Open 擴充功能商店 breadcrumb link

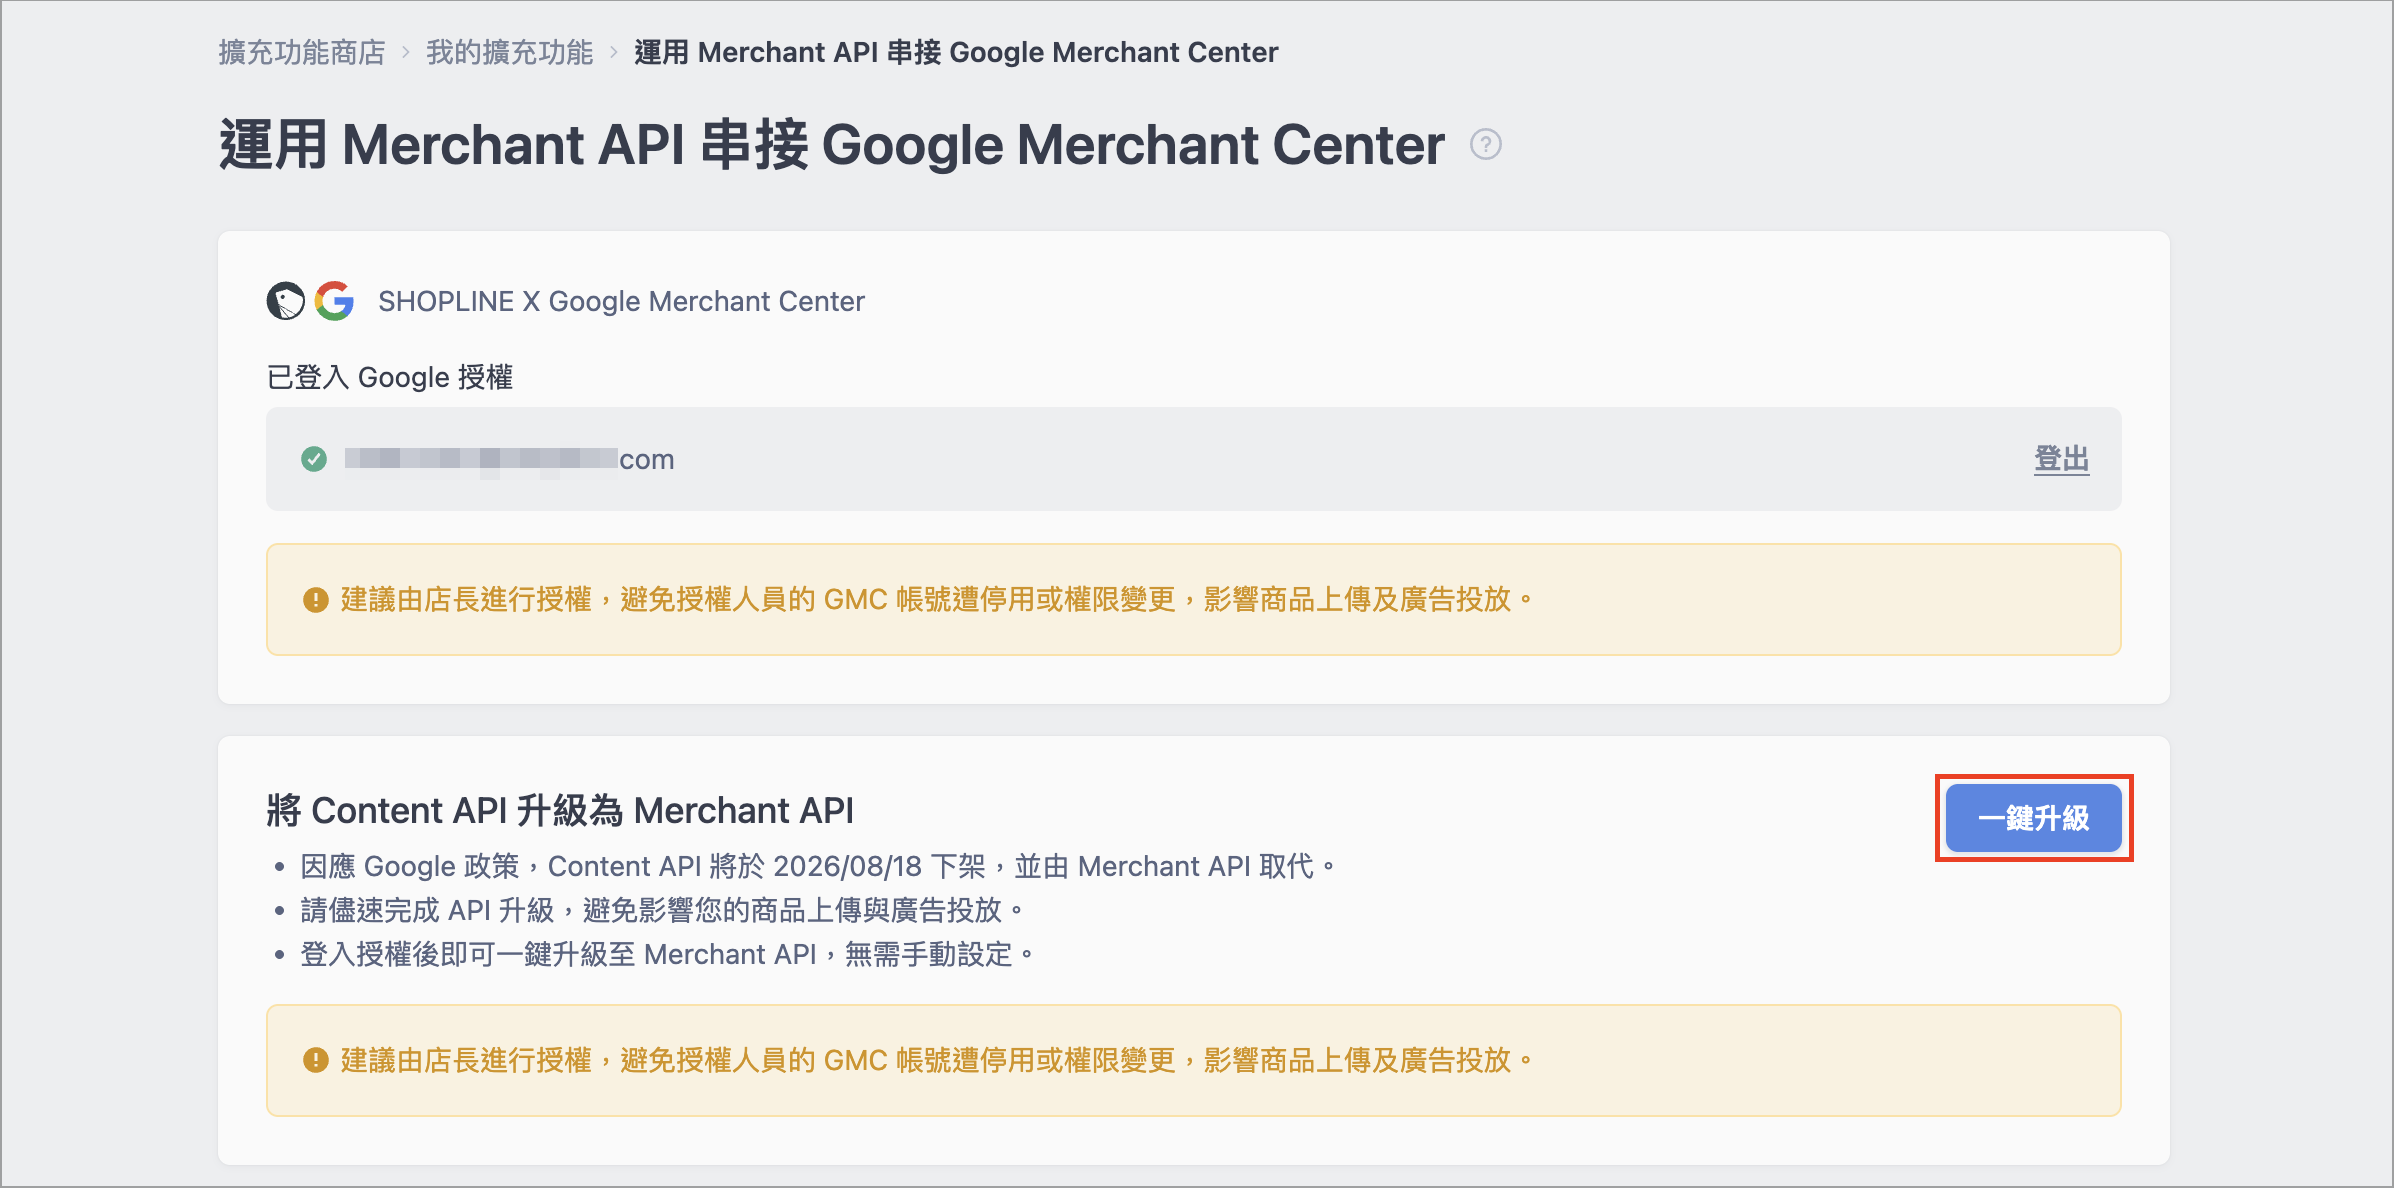302,52
